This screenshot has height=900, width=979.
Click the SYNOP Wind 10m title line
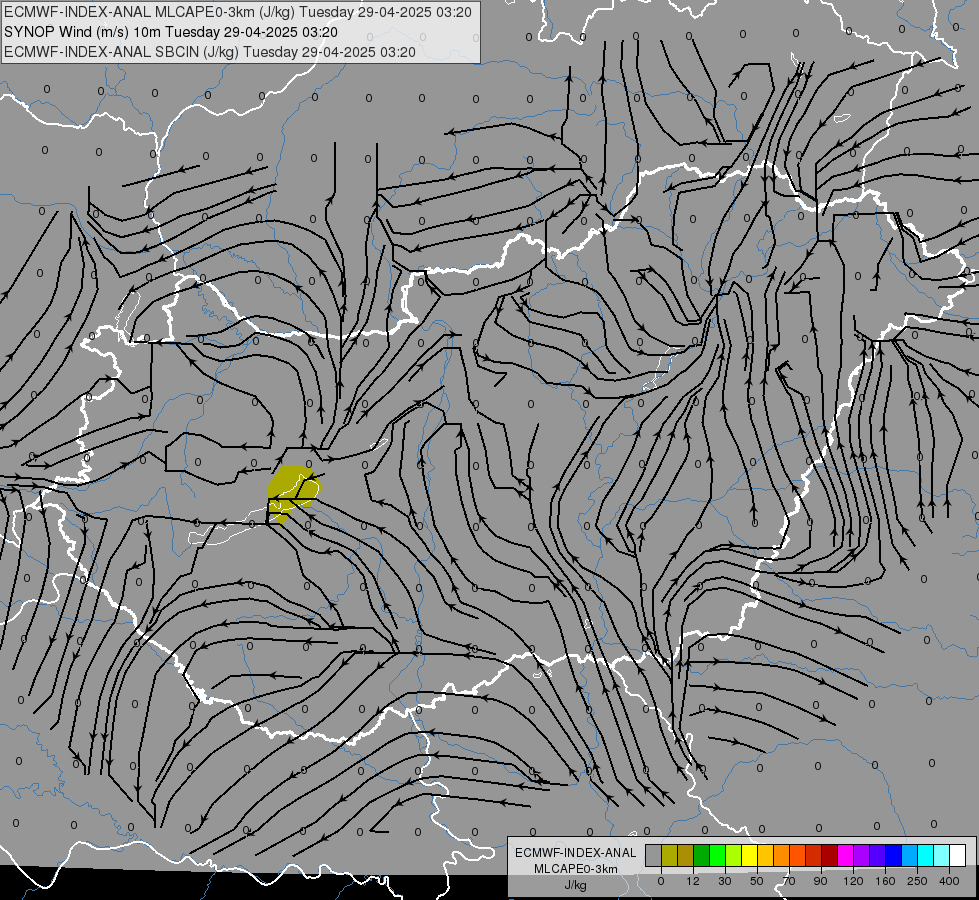click(170, 32)
